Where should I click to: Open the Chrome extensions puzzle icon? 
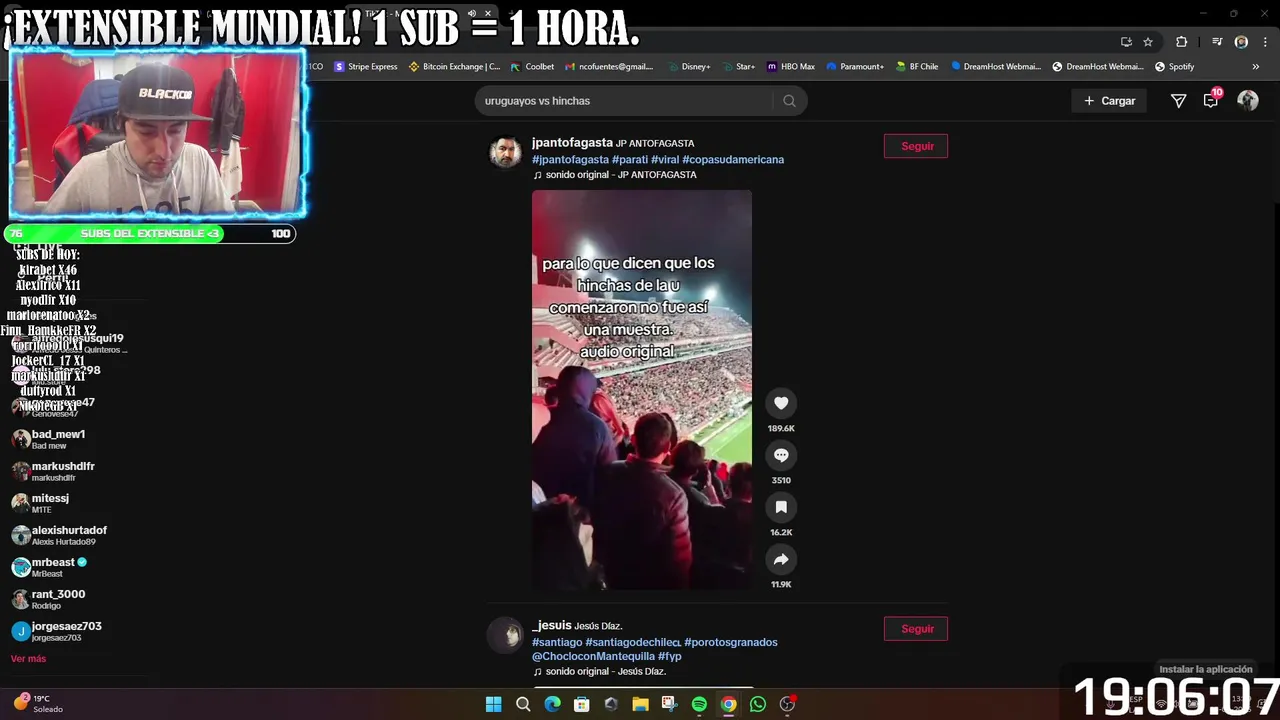tap(1181, 42)
